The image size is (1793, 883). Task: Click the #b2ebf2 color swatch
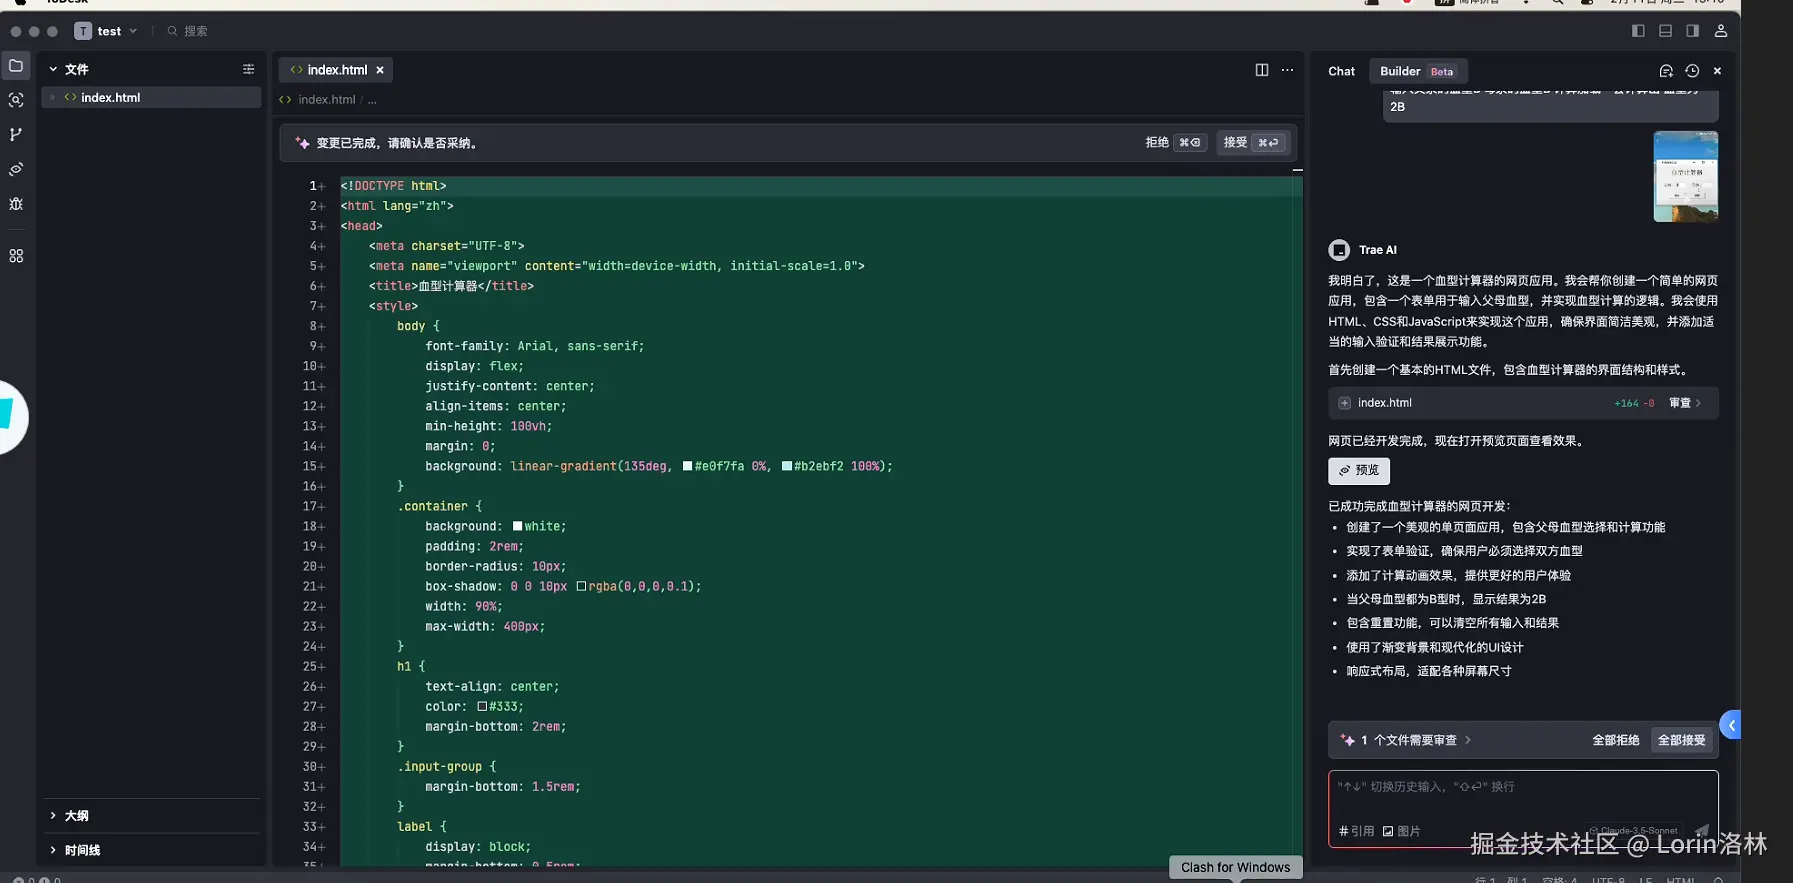[787, 466]
